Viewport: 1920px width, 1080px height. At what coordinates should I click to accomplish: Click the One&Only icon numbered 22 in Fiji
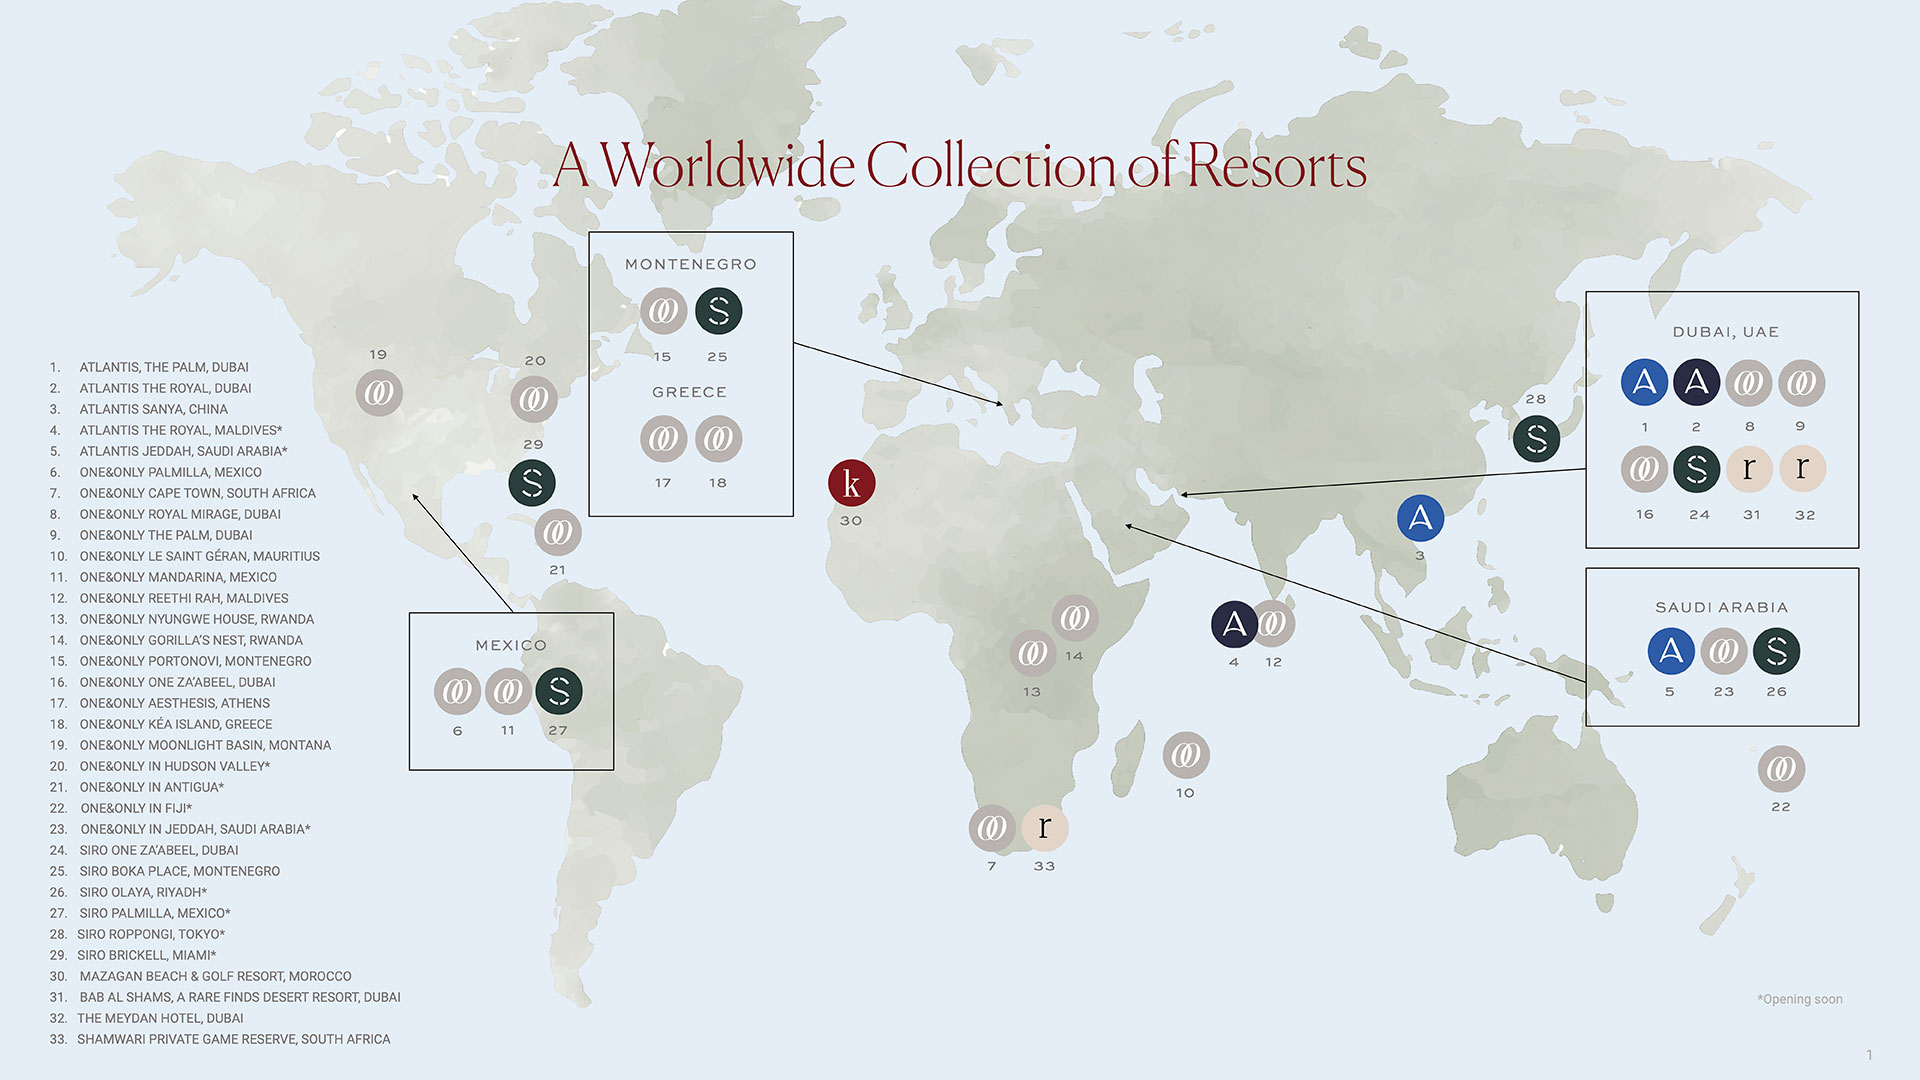1781,769
